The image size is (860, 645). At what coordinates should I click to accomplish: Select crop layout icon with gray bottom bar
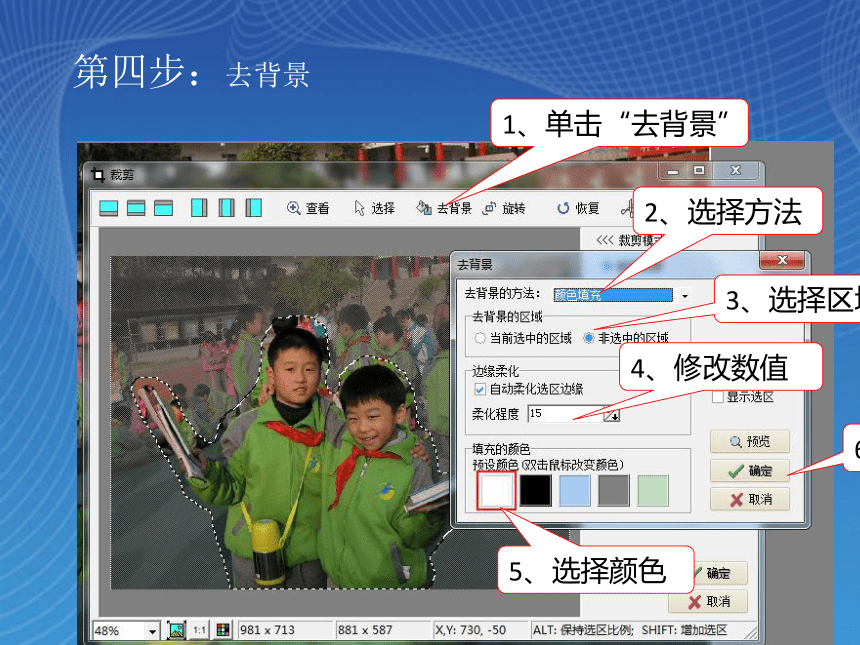109,208
